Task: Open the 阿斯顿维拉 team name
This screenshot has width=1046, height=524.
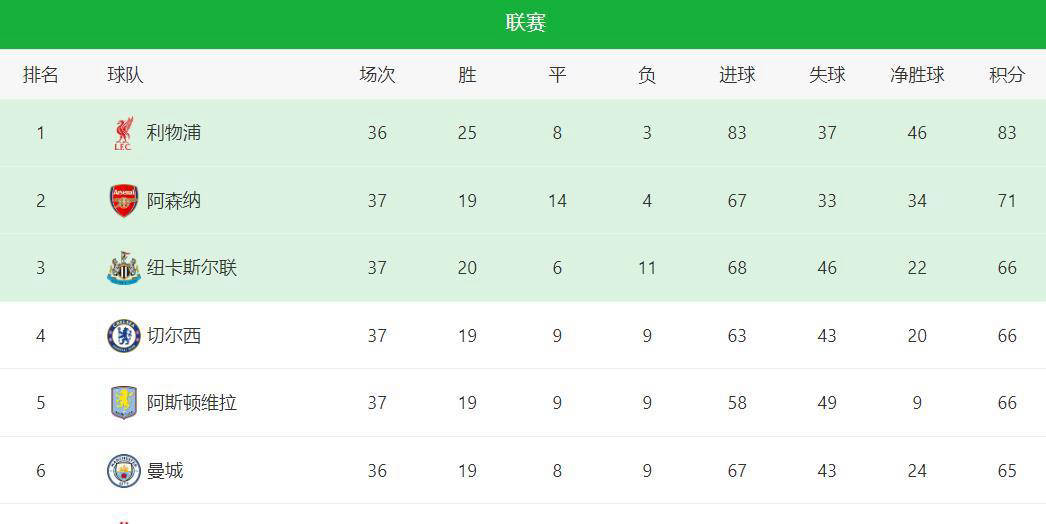Action: [x=191, y=403]
